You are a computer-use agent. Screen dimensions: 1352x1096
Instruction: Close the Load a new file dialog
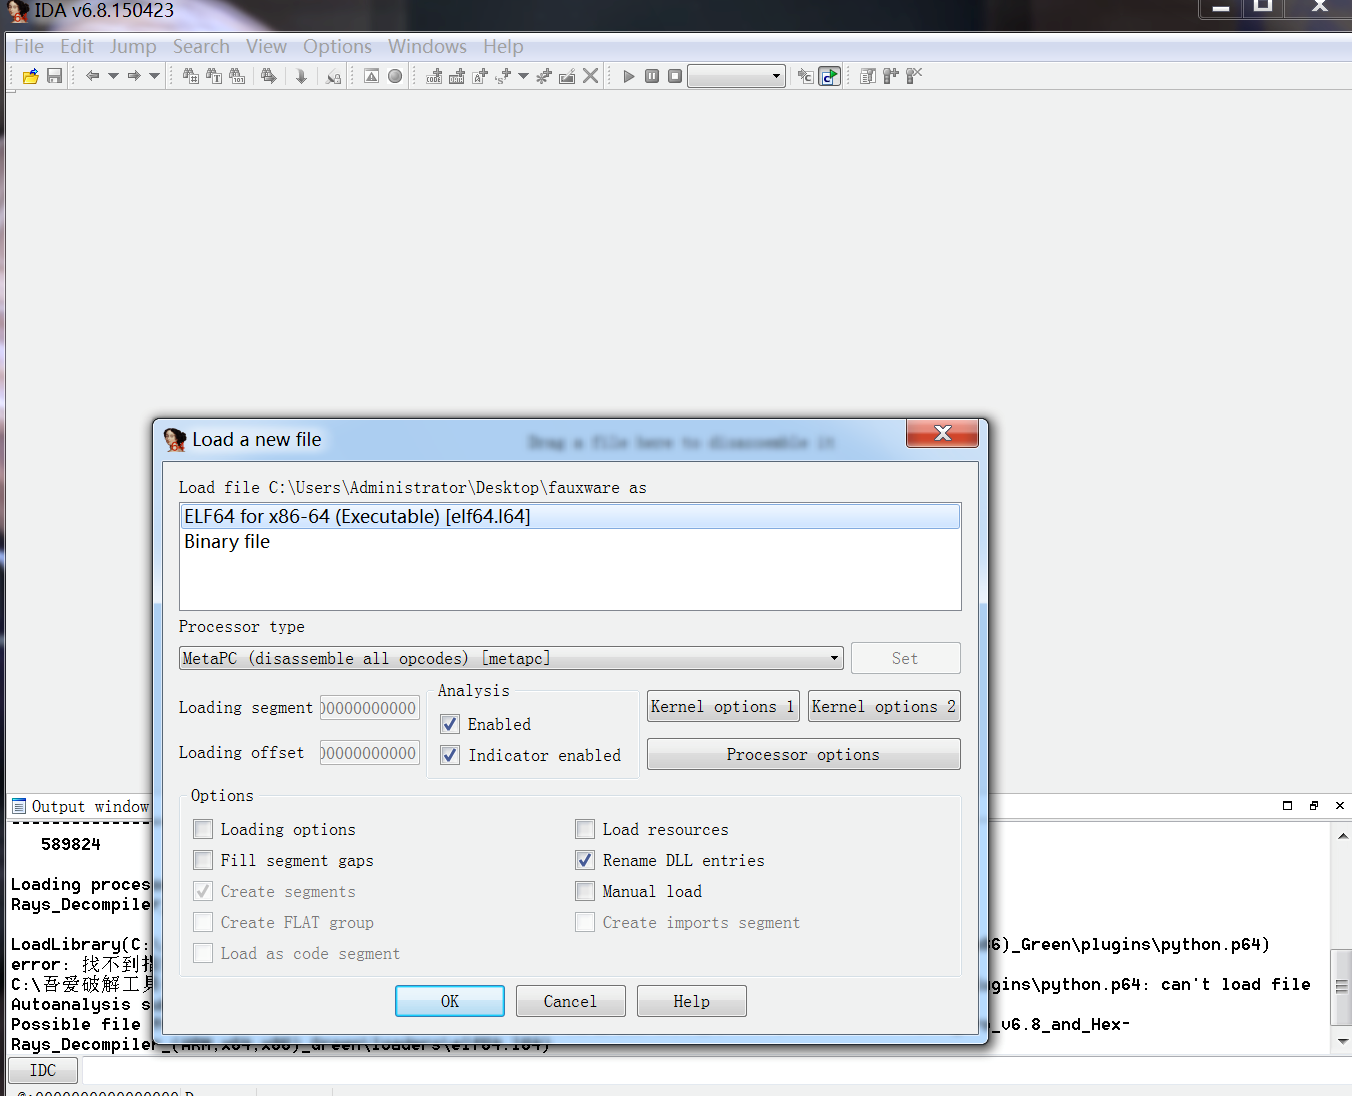coord(942,433)
